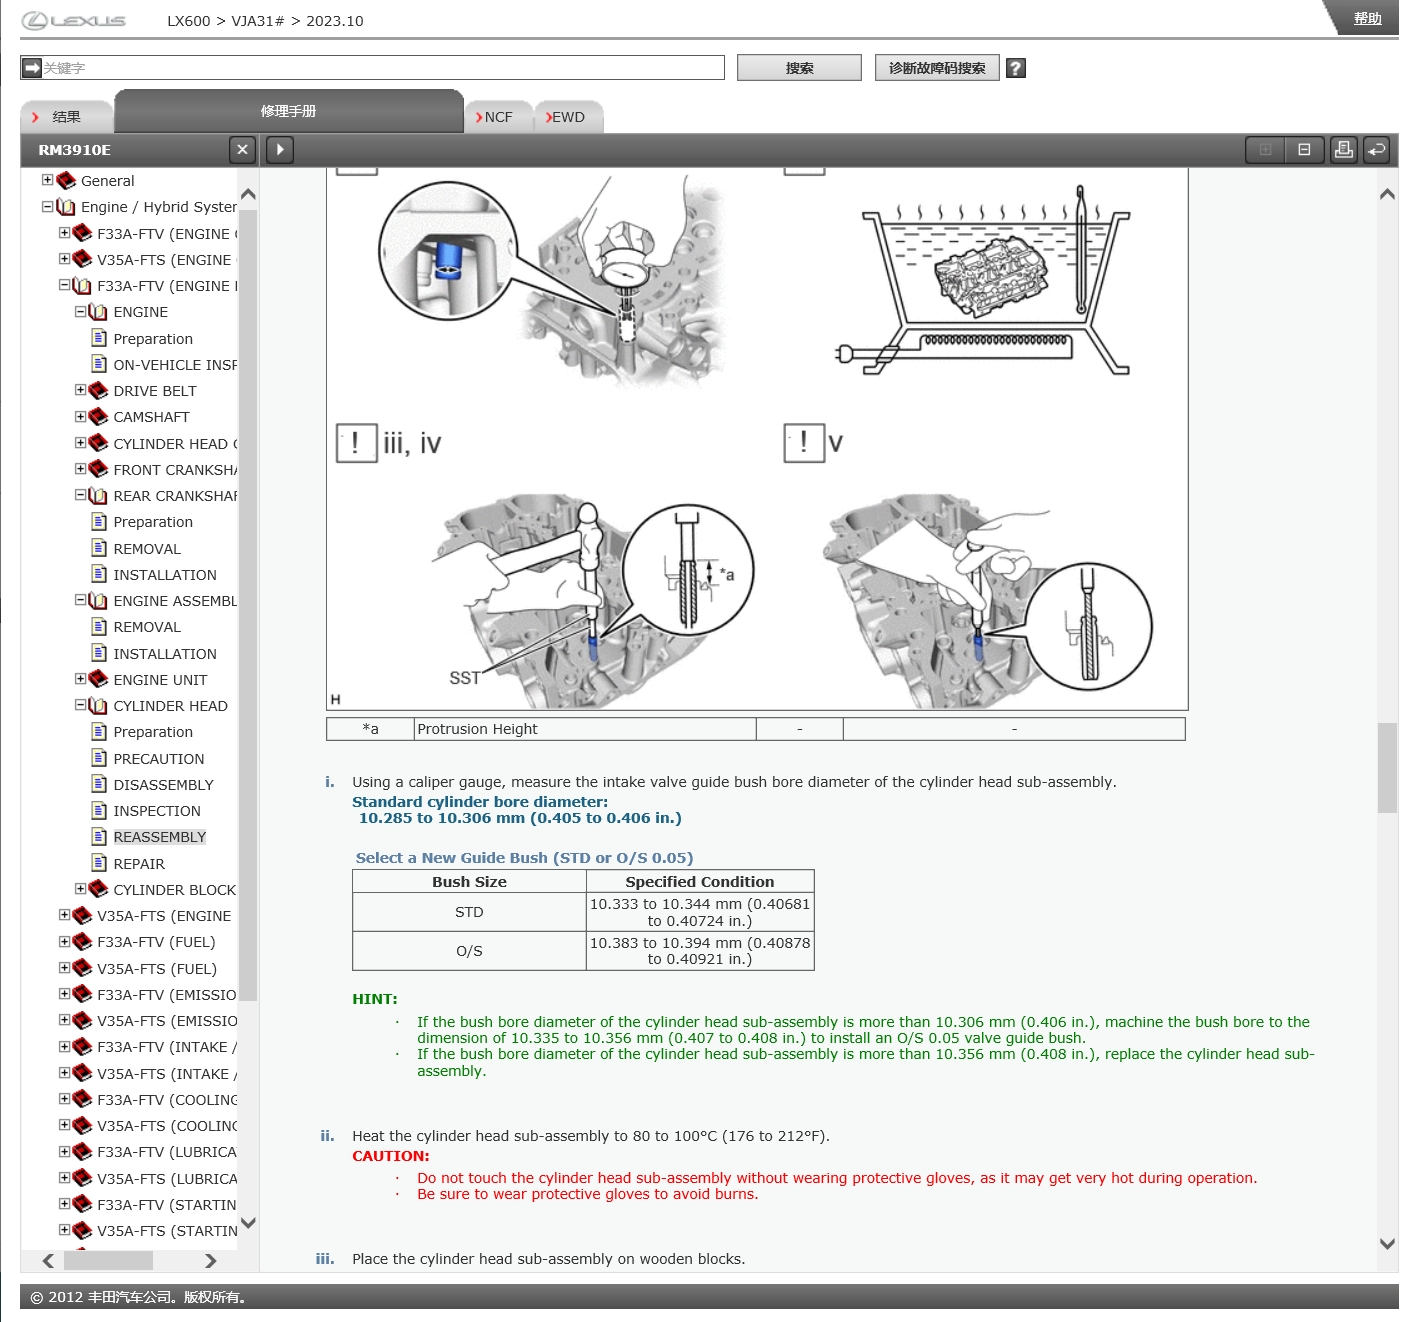Click the return arrow icon in toolbar
1416x1322 pixels.
[x=1377, y=150]
